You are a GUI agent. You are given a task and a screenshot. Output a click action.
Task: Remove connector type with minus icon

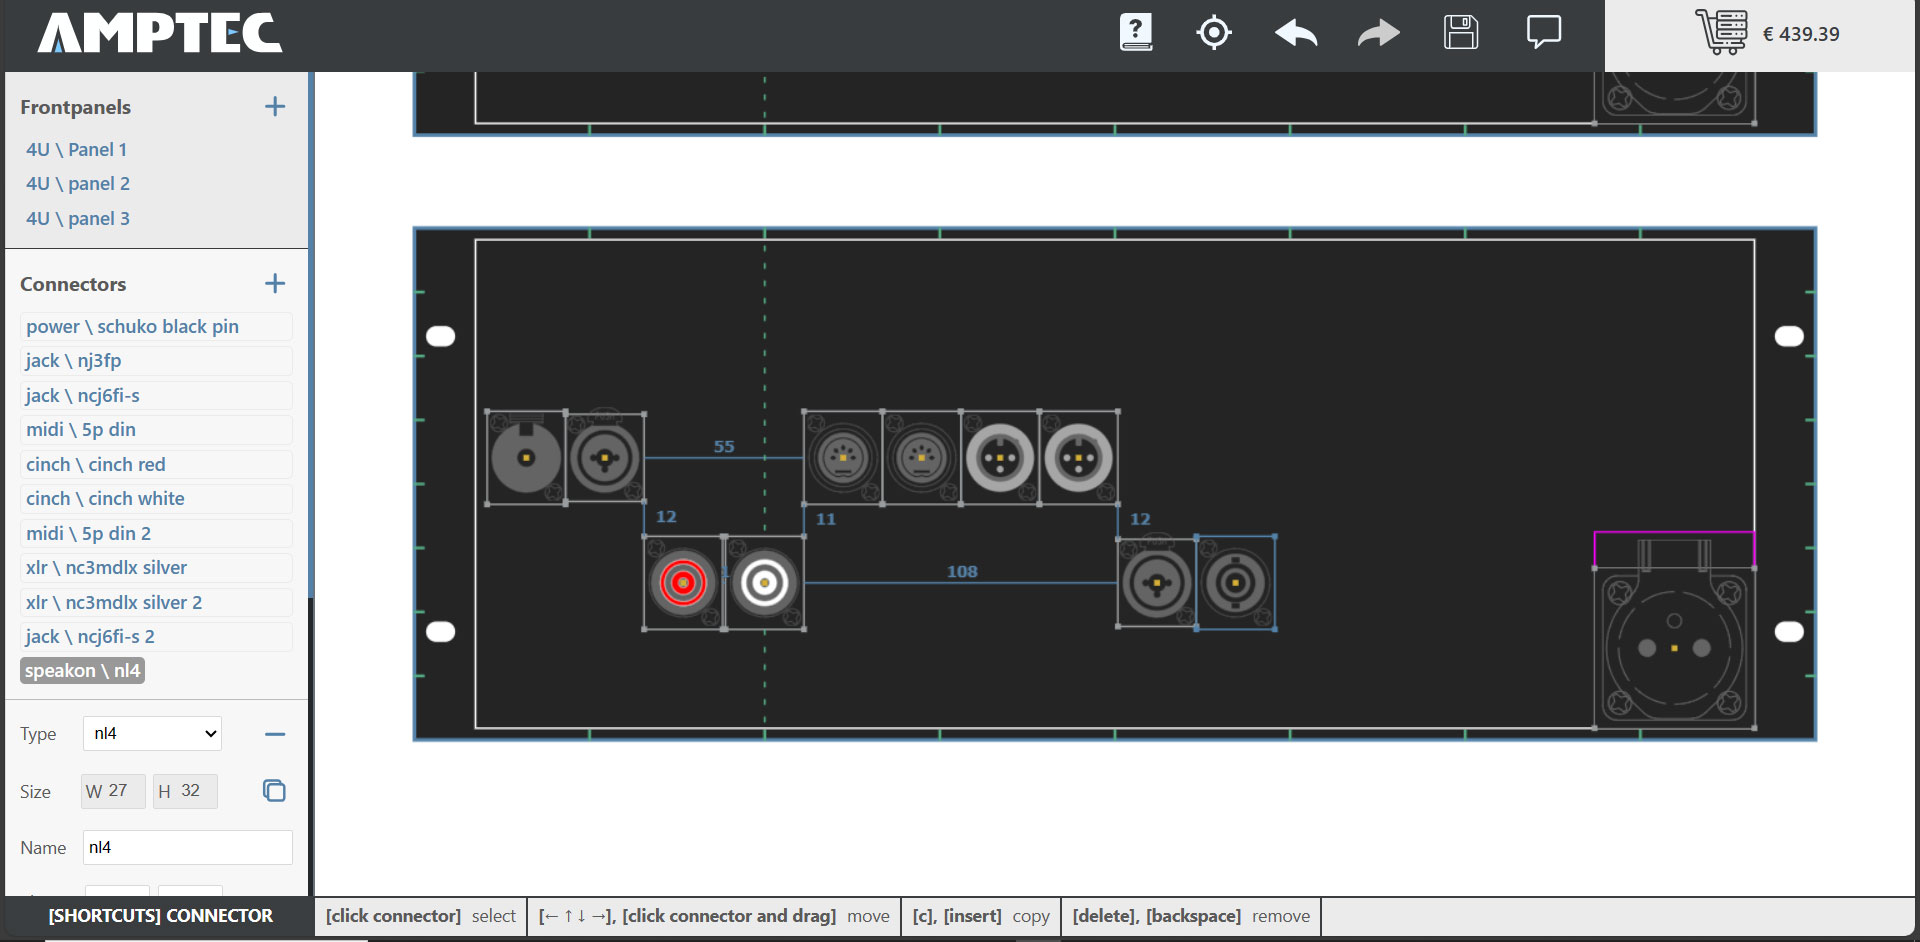pos(275,734)
